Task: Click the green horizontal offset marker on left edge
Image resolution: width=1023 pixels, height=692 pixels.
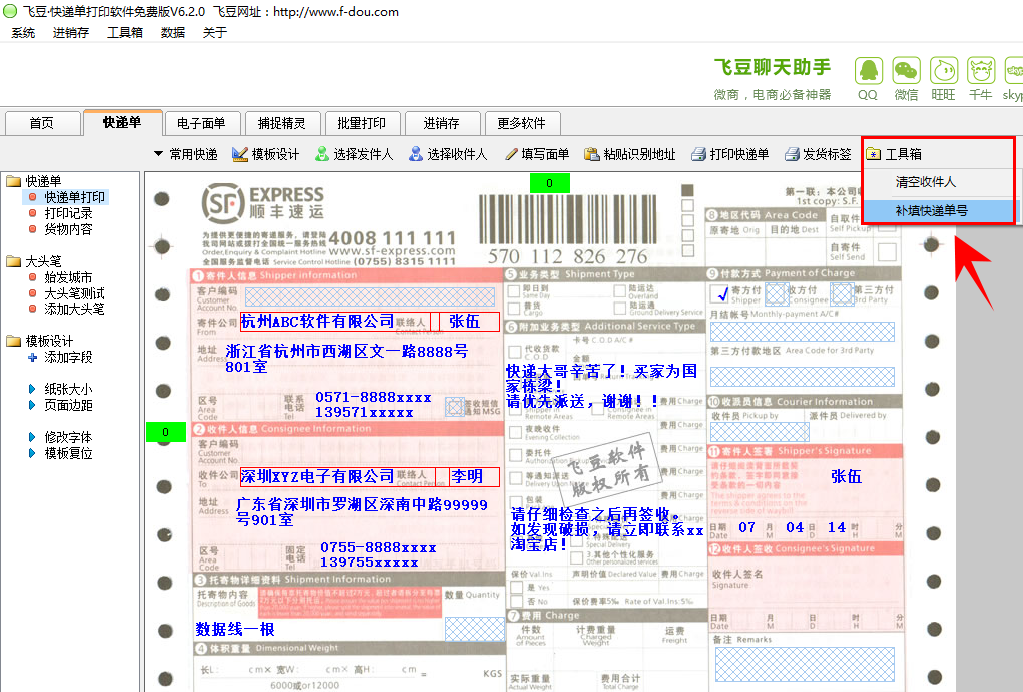Action: click(166, 432)
